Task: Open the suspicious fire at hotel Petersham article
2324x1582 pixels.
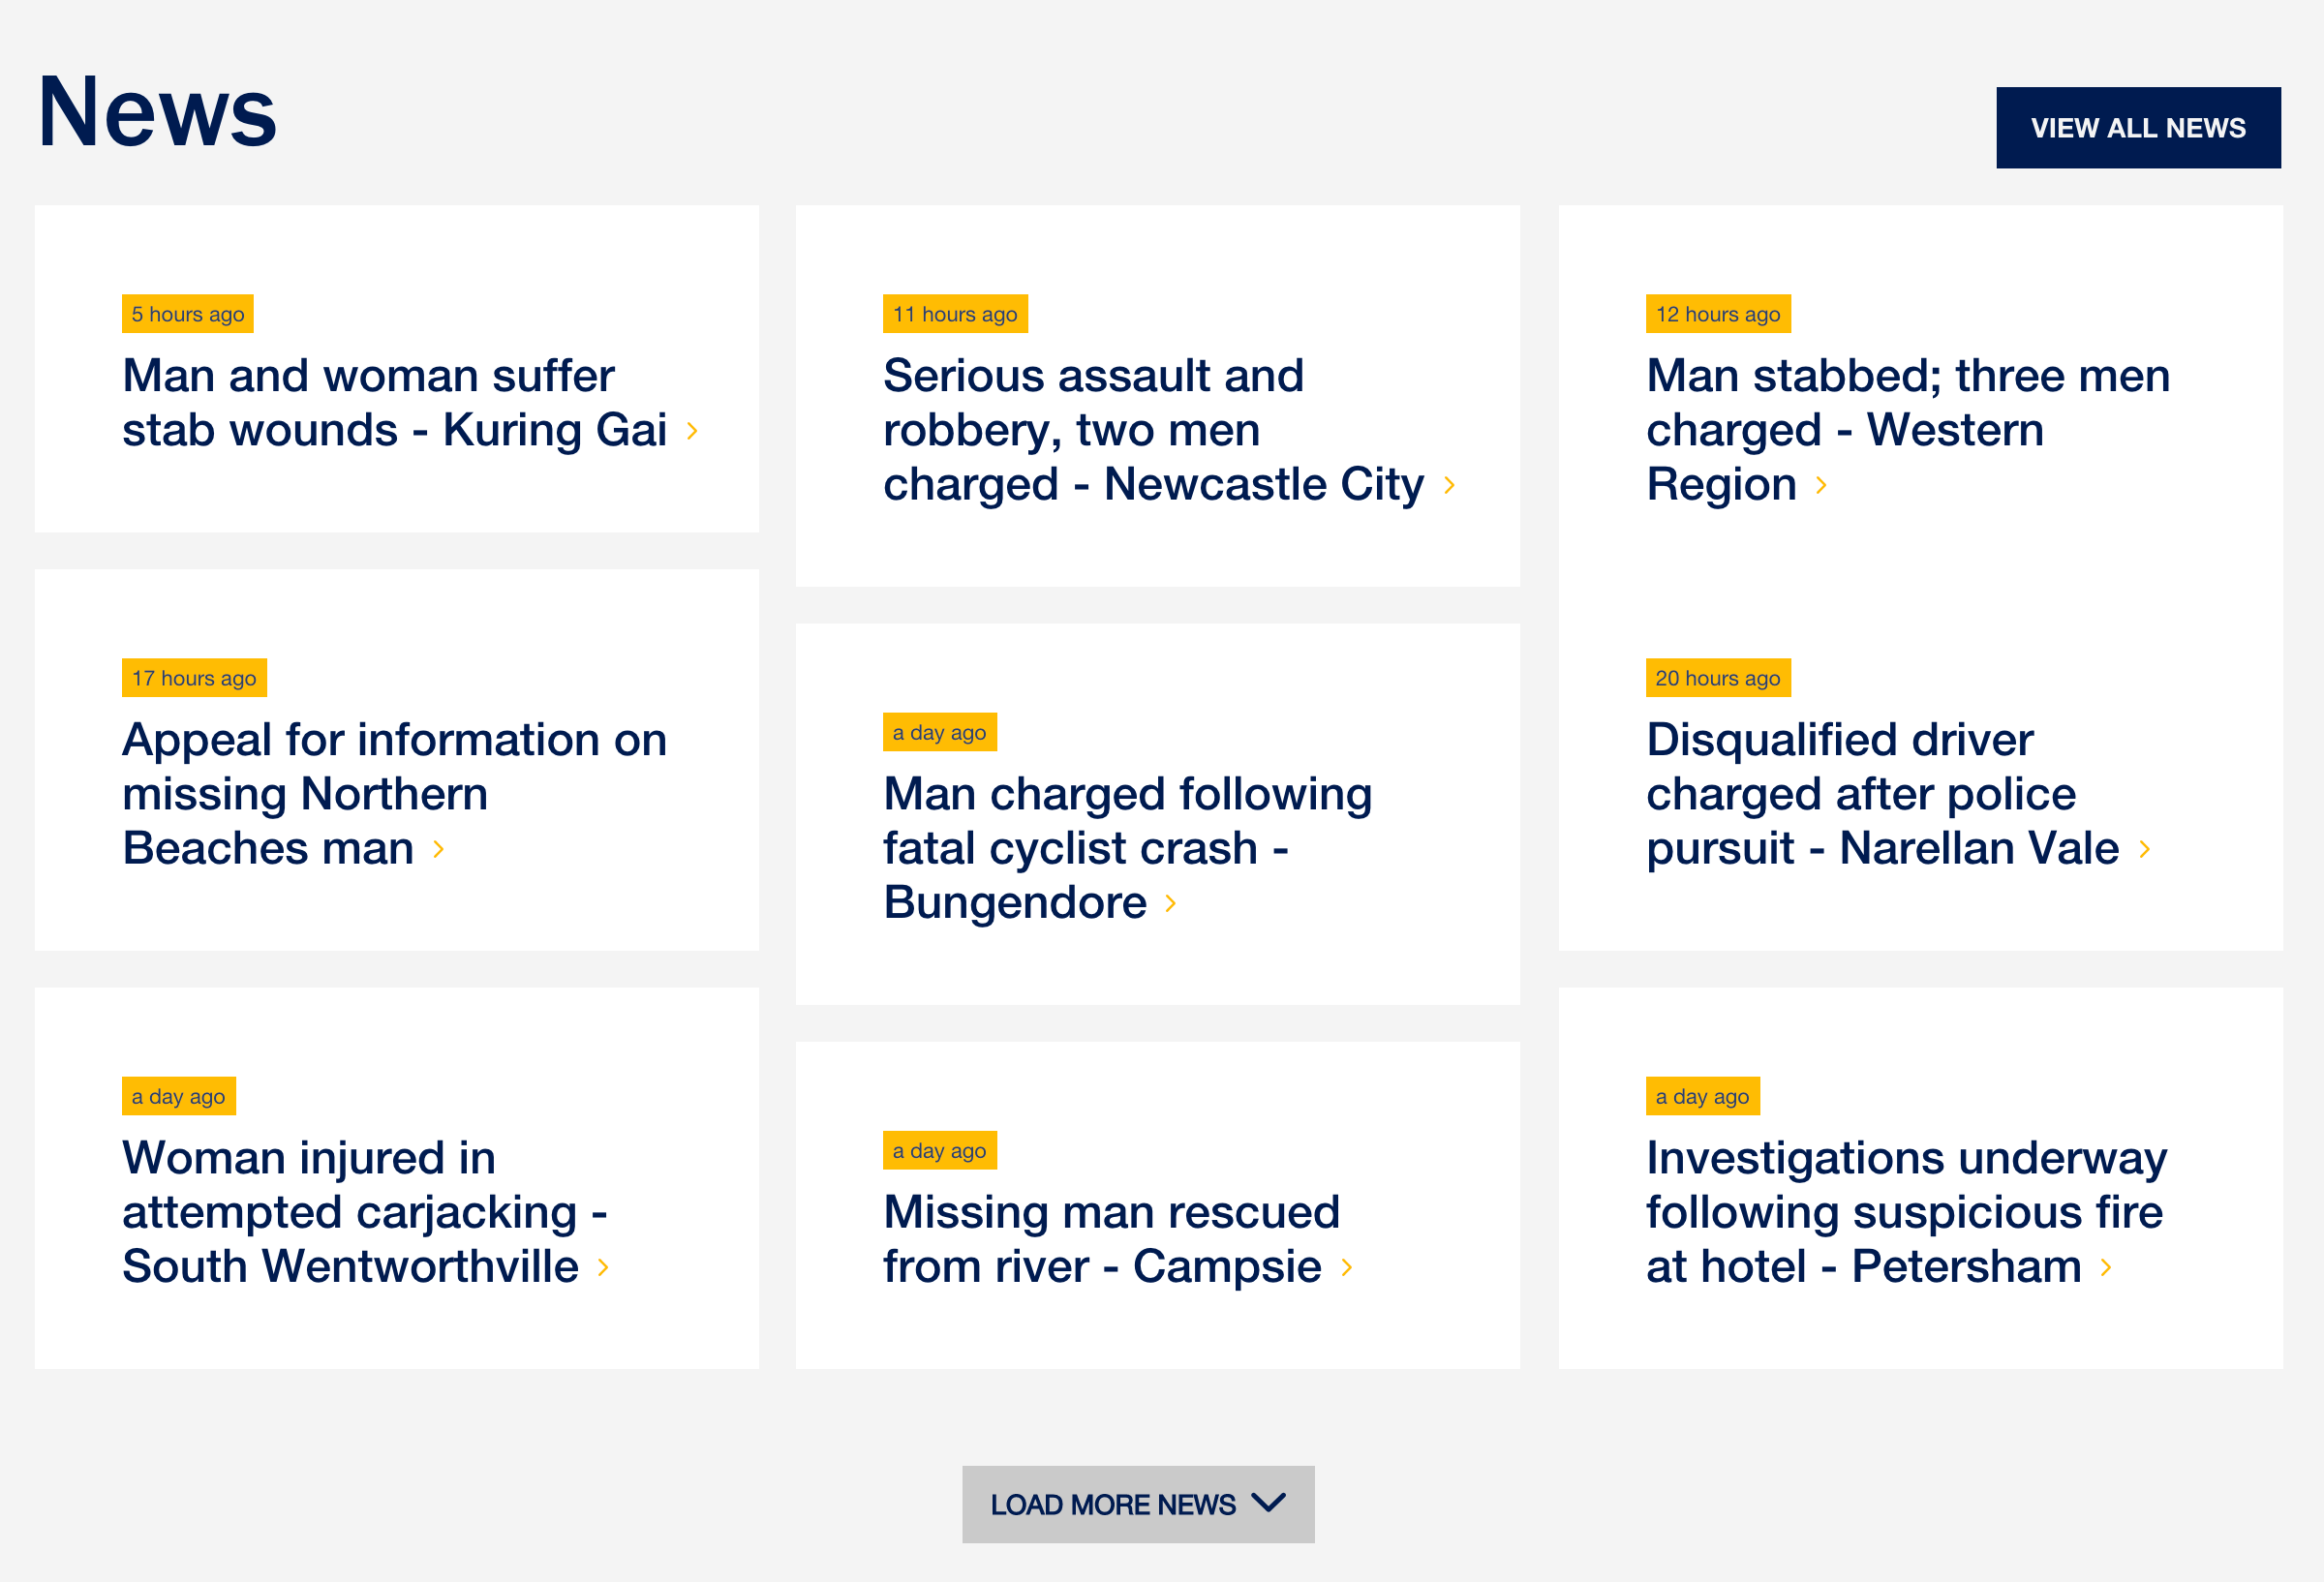Action: click(x=1906, y=1213)
